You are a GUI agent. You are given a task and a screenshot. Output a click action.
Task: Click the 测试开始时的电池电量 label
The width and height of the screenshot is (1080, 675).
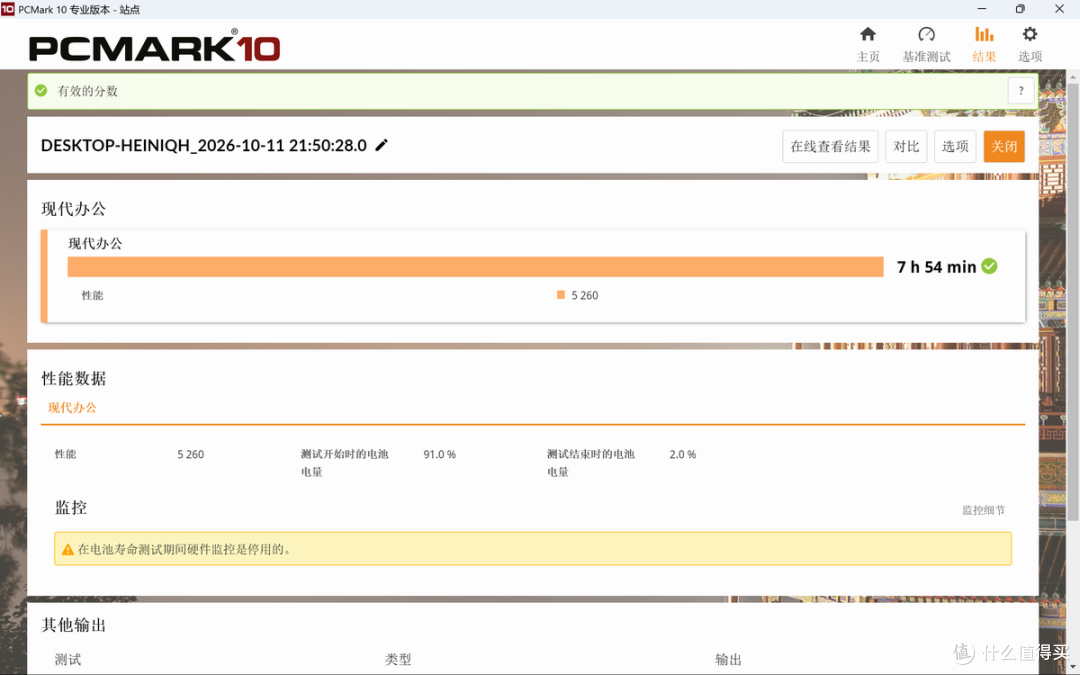click(344, 463)
